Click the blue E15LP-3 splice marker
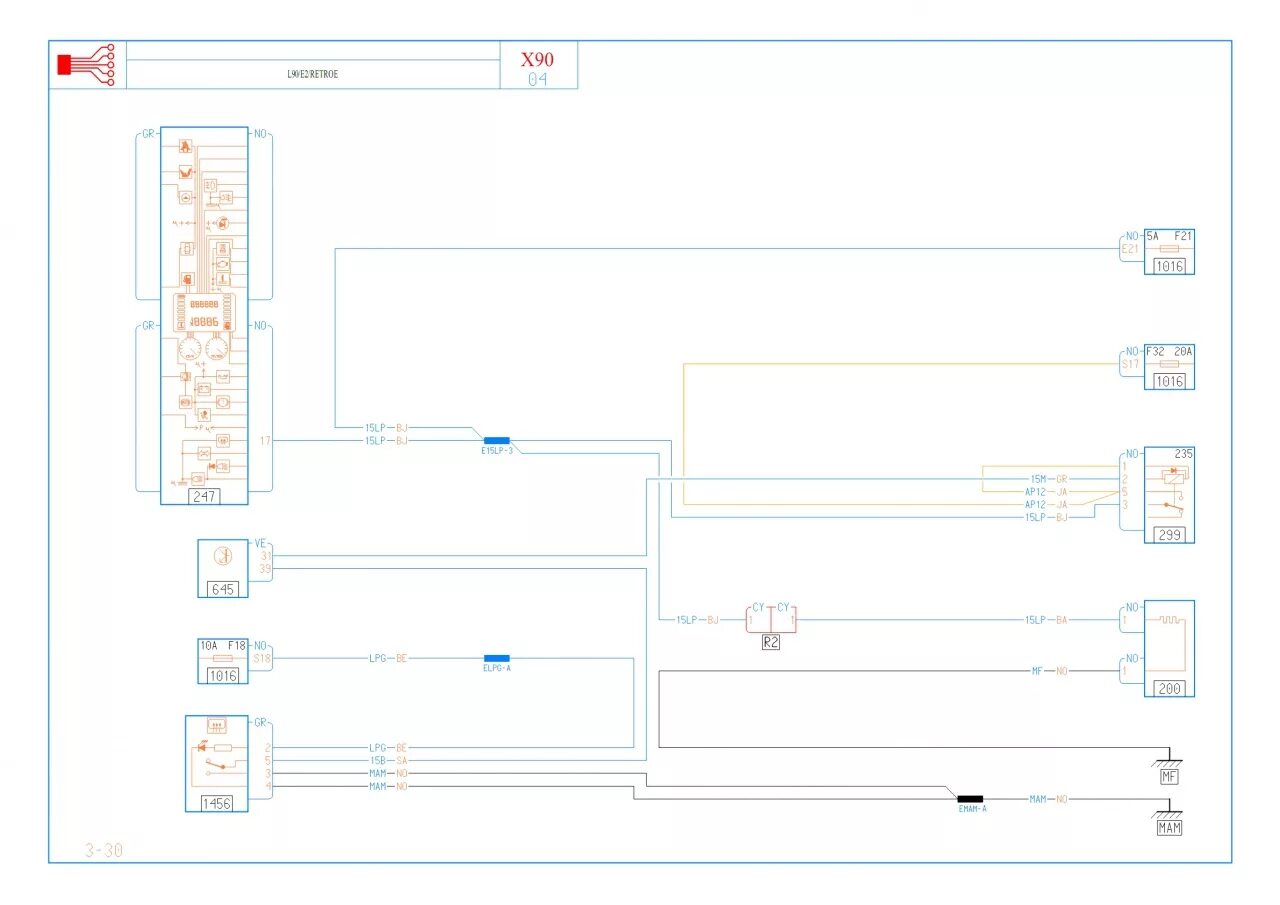The image size is (1280, 905). (497, 440)
